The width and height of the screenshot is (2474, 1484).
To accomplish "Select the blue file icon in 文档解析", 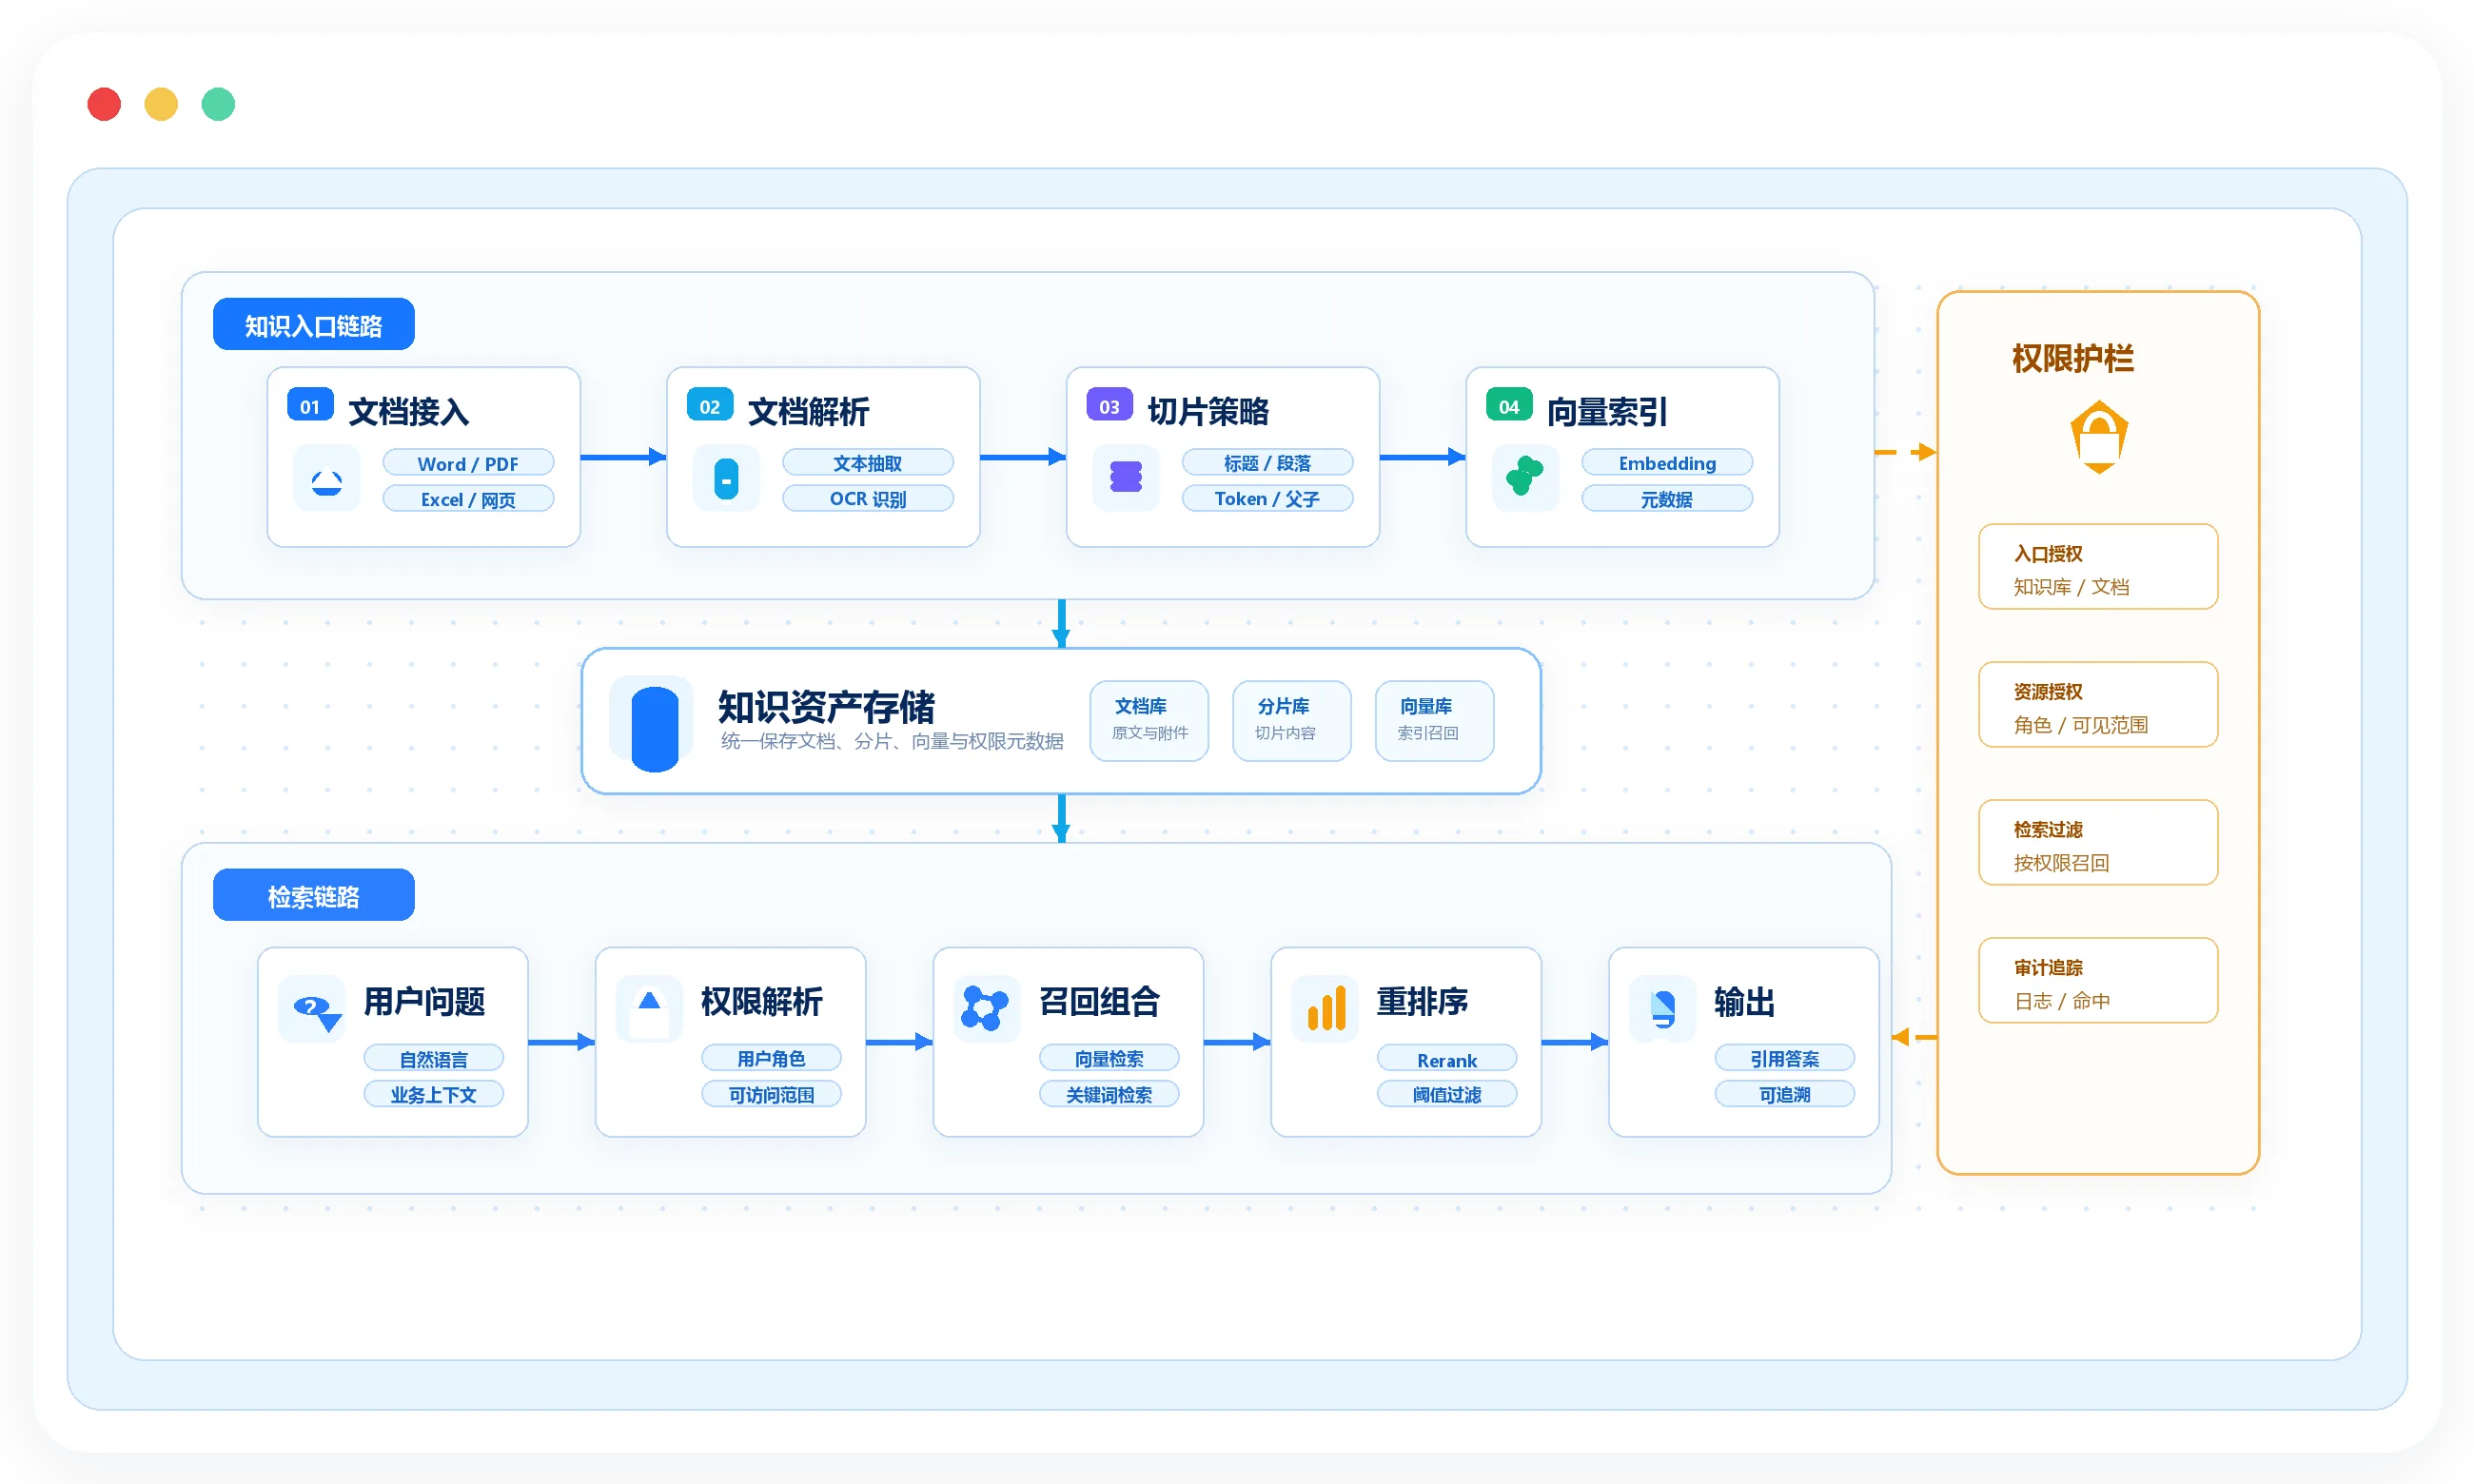I will 726,479.
